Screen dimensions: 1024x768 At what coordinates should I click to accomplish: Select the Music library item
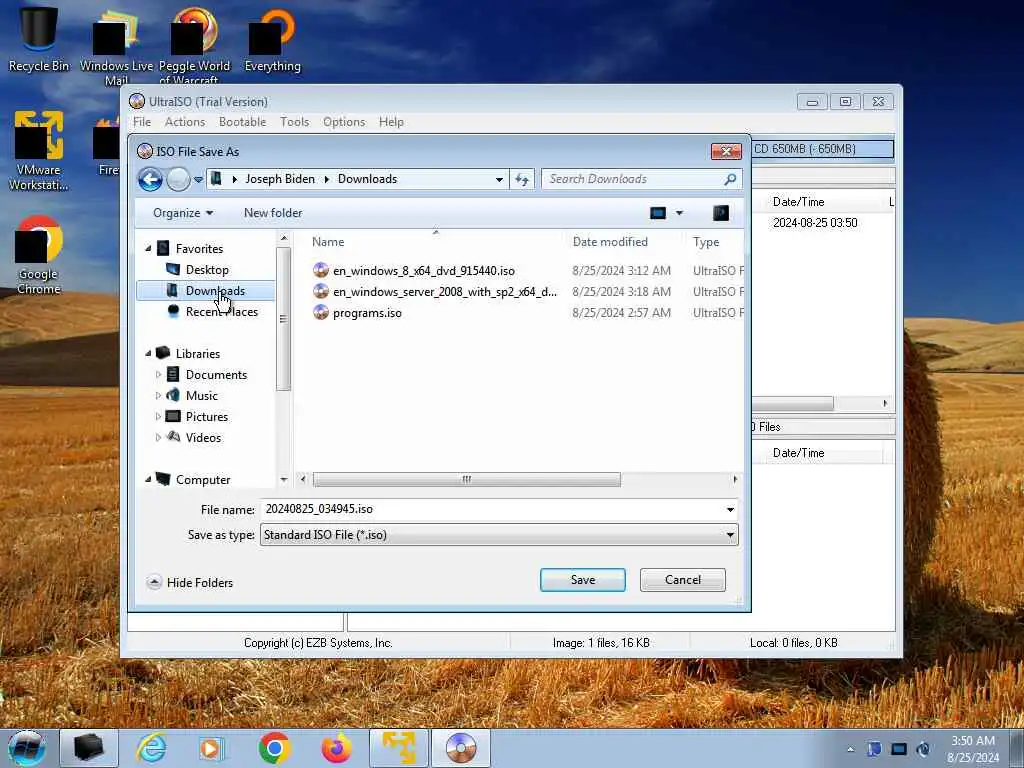[x=201, y=396]
